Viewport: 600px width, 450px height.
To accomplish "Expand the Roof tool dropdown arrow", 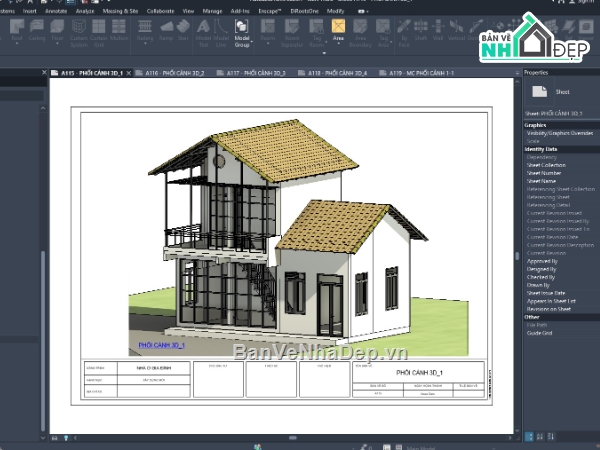I will (17, 44).
